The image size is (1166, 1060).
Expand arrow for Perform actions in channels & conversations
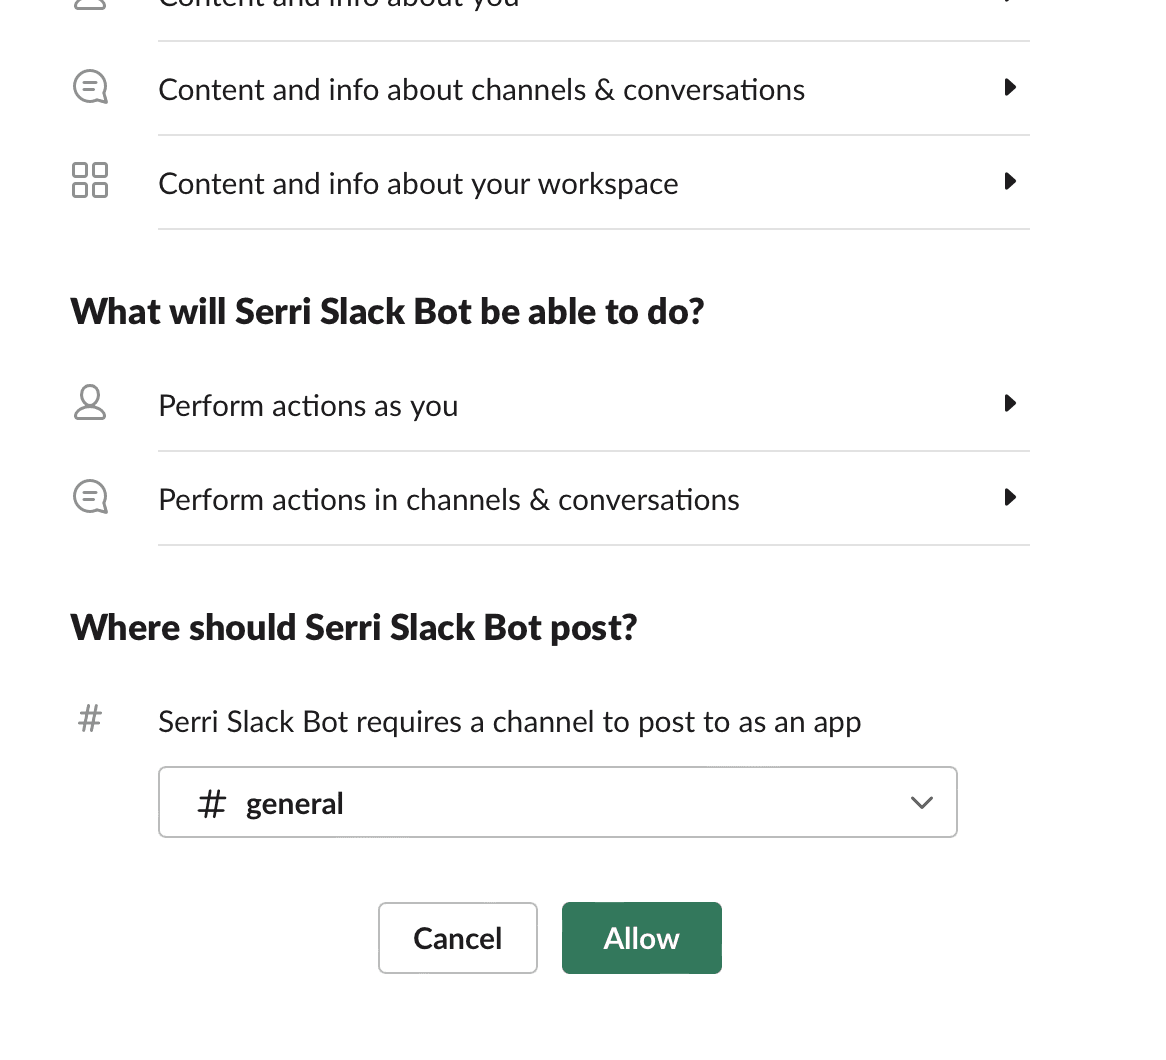point(1010,497)
